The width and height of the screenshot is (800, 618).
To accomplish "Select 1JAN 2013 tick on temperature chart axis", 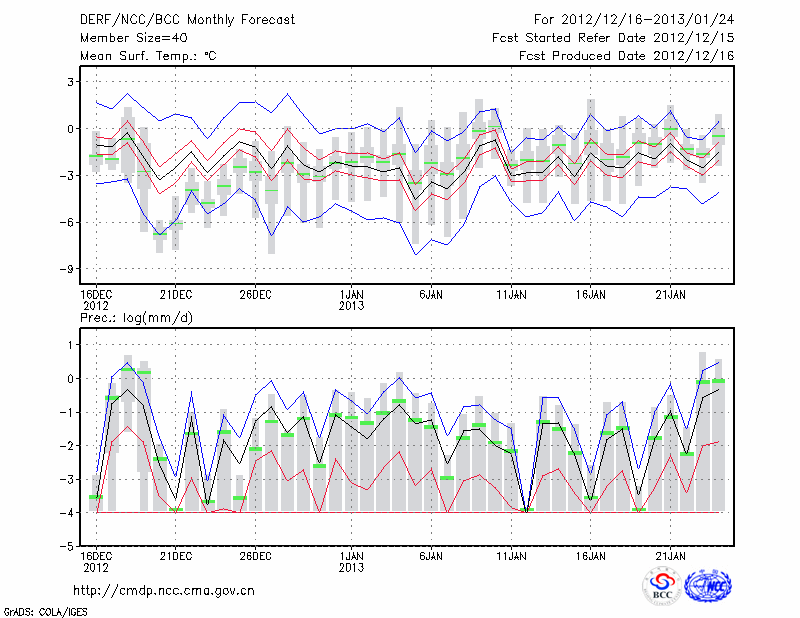I will tap(352, 299).
